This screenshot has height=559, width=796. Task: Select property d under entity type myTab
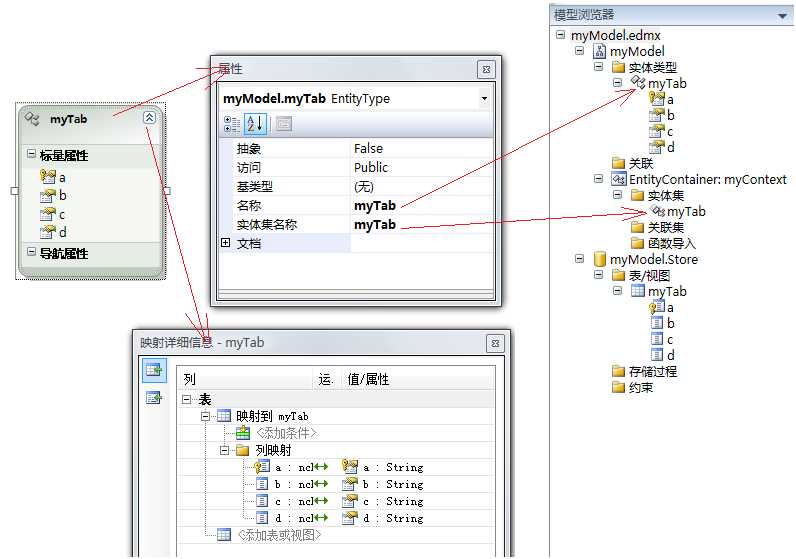coord(662,147)
